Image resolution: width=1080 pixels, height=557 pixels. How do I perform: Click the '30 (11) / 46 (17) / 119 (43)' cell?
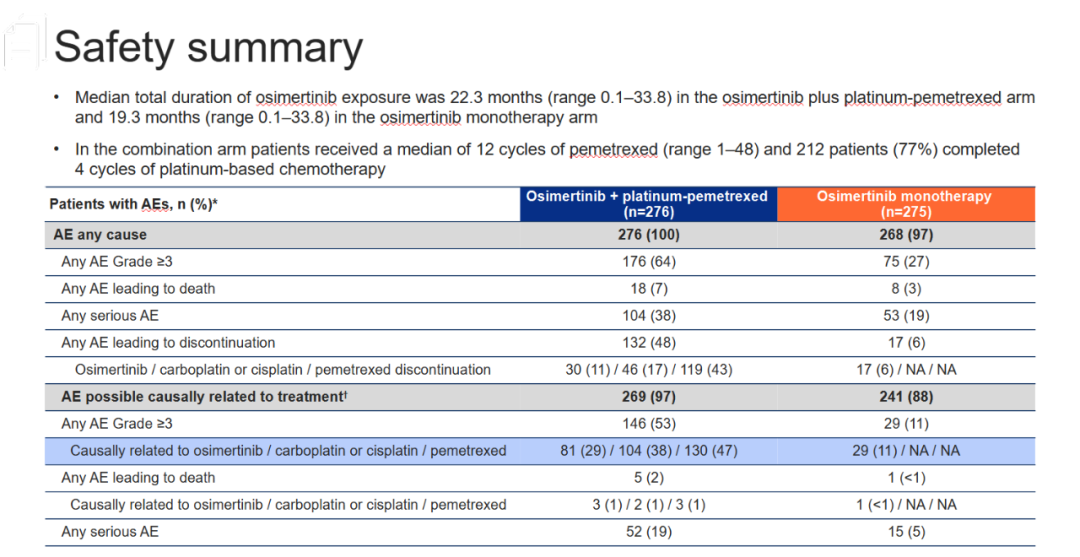[x=647, y=370]
